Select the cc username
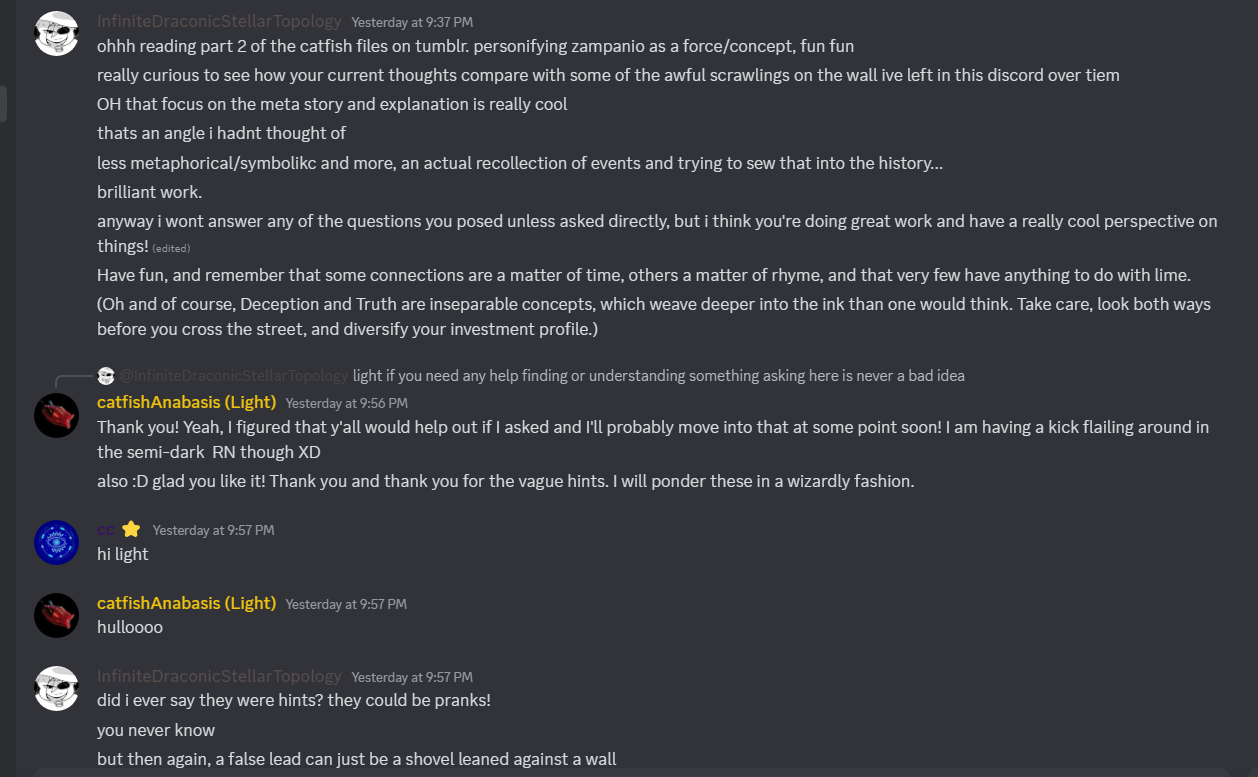 pyautogui.click(x=106, y=530)
